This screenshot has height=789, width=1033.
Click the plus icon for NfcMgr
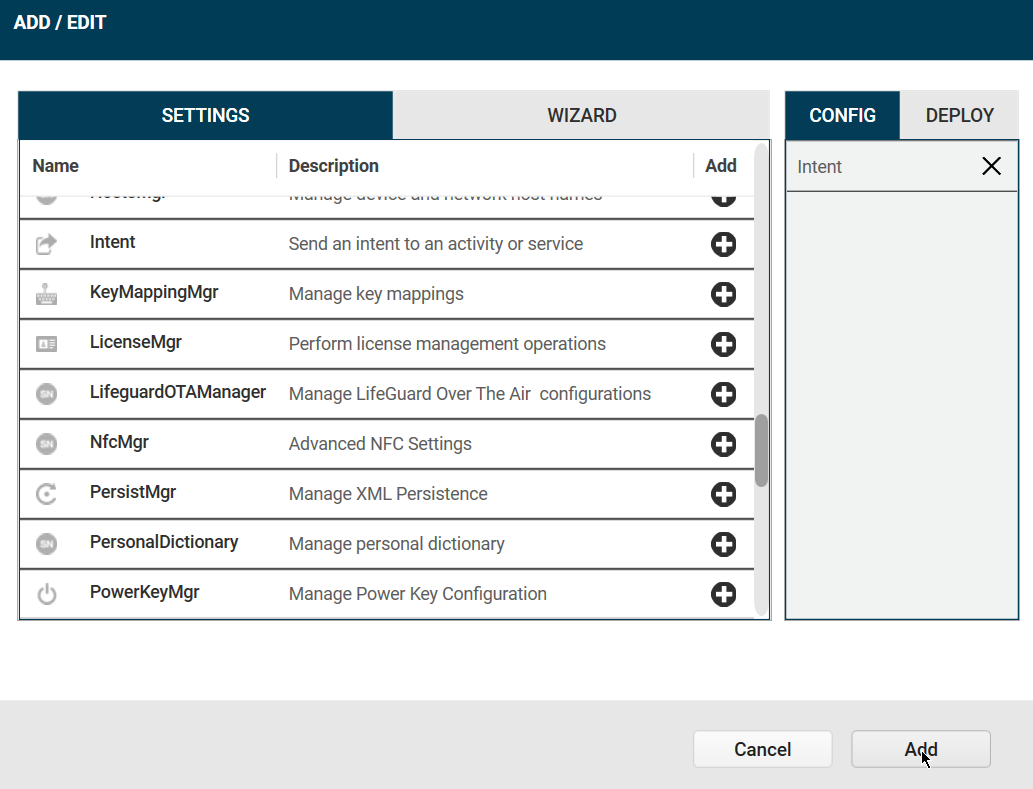pyautogui.click(x=723, y=444)
